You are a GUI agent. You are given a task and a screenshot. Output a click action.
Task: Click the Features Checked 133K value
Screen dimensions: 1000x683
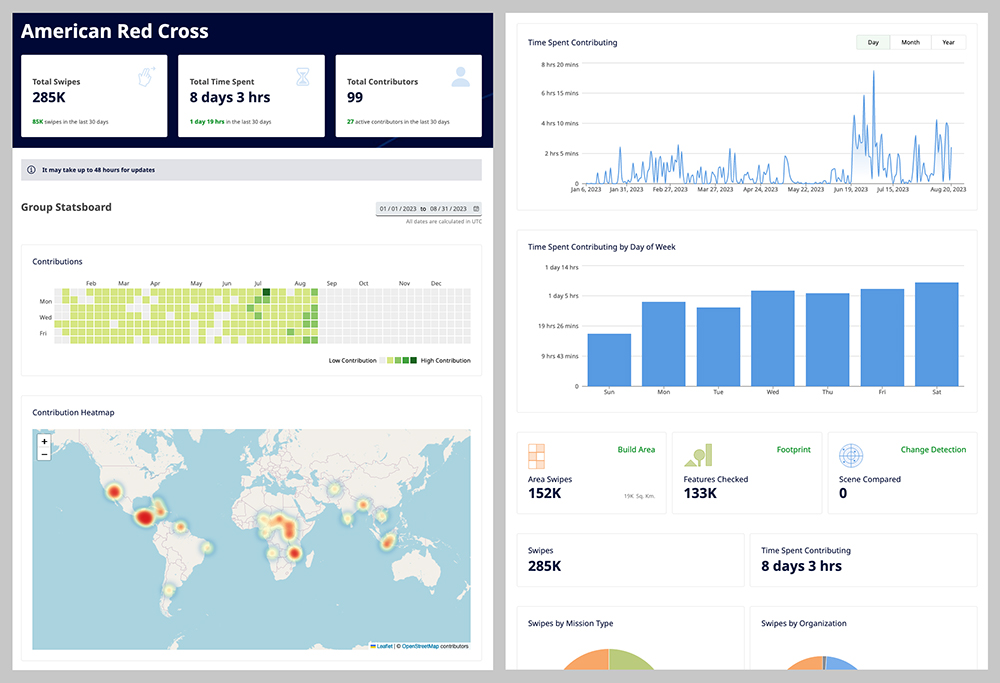point(700,493)
